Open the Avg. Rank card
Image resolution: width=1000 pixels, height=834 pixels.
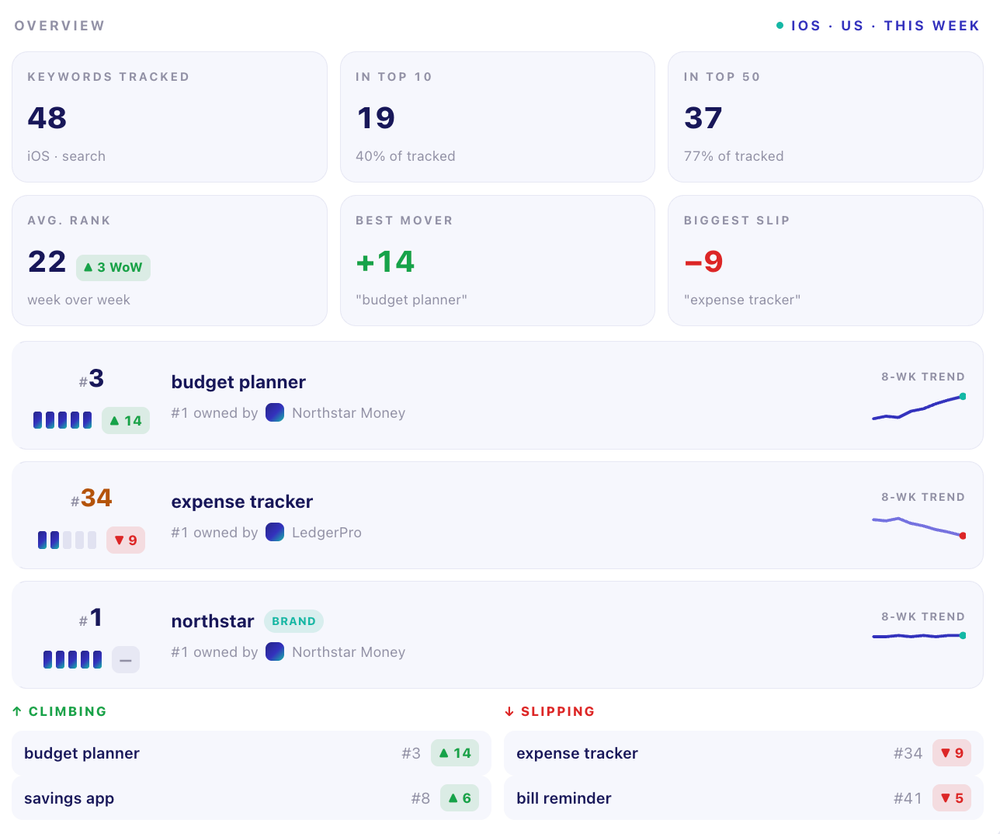coord(170,261)
